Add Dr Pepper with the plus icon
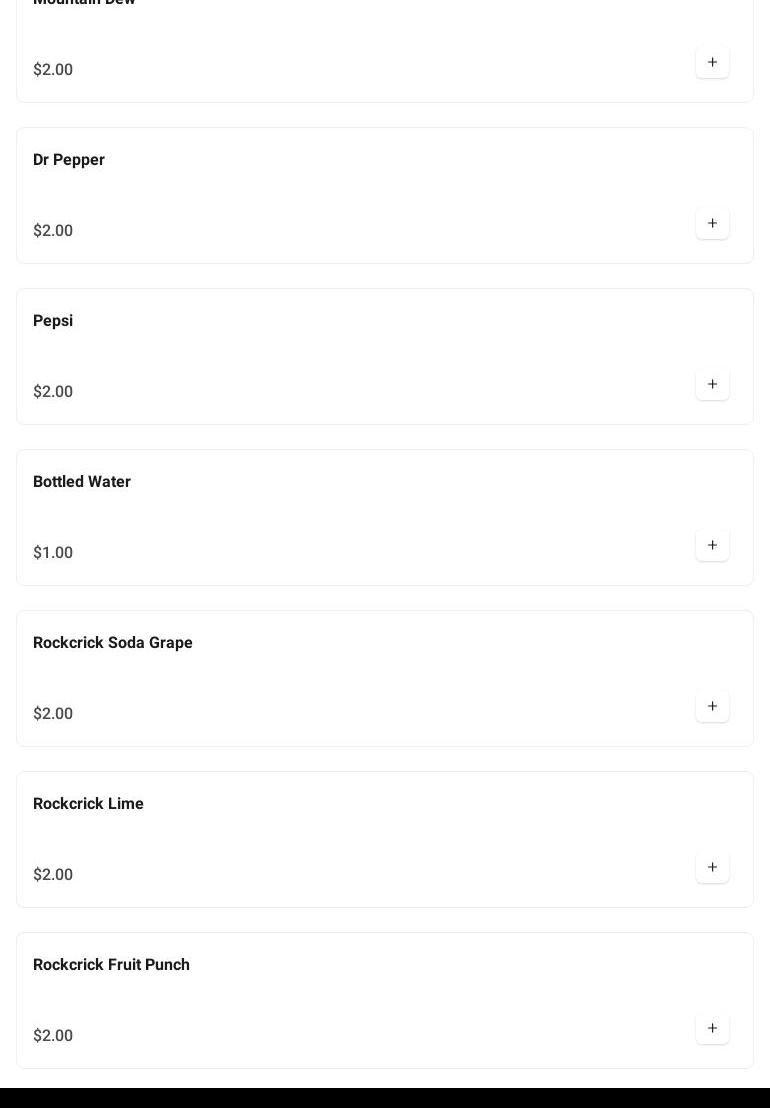 point(712,224)
